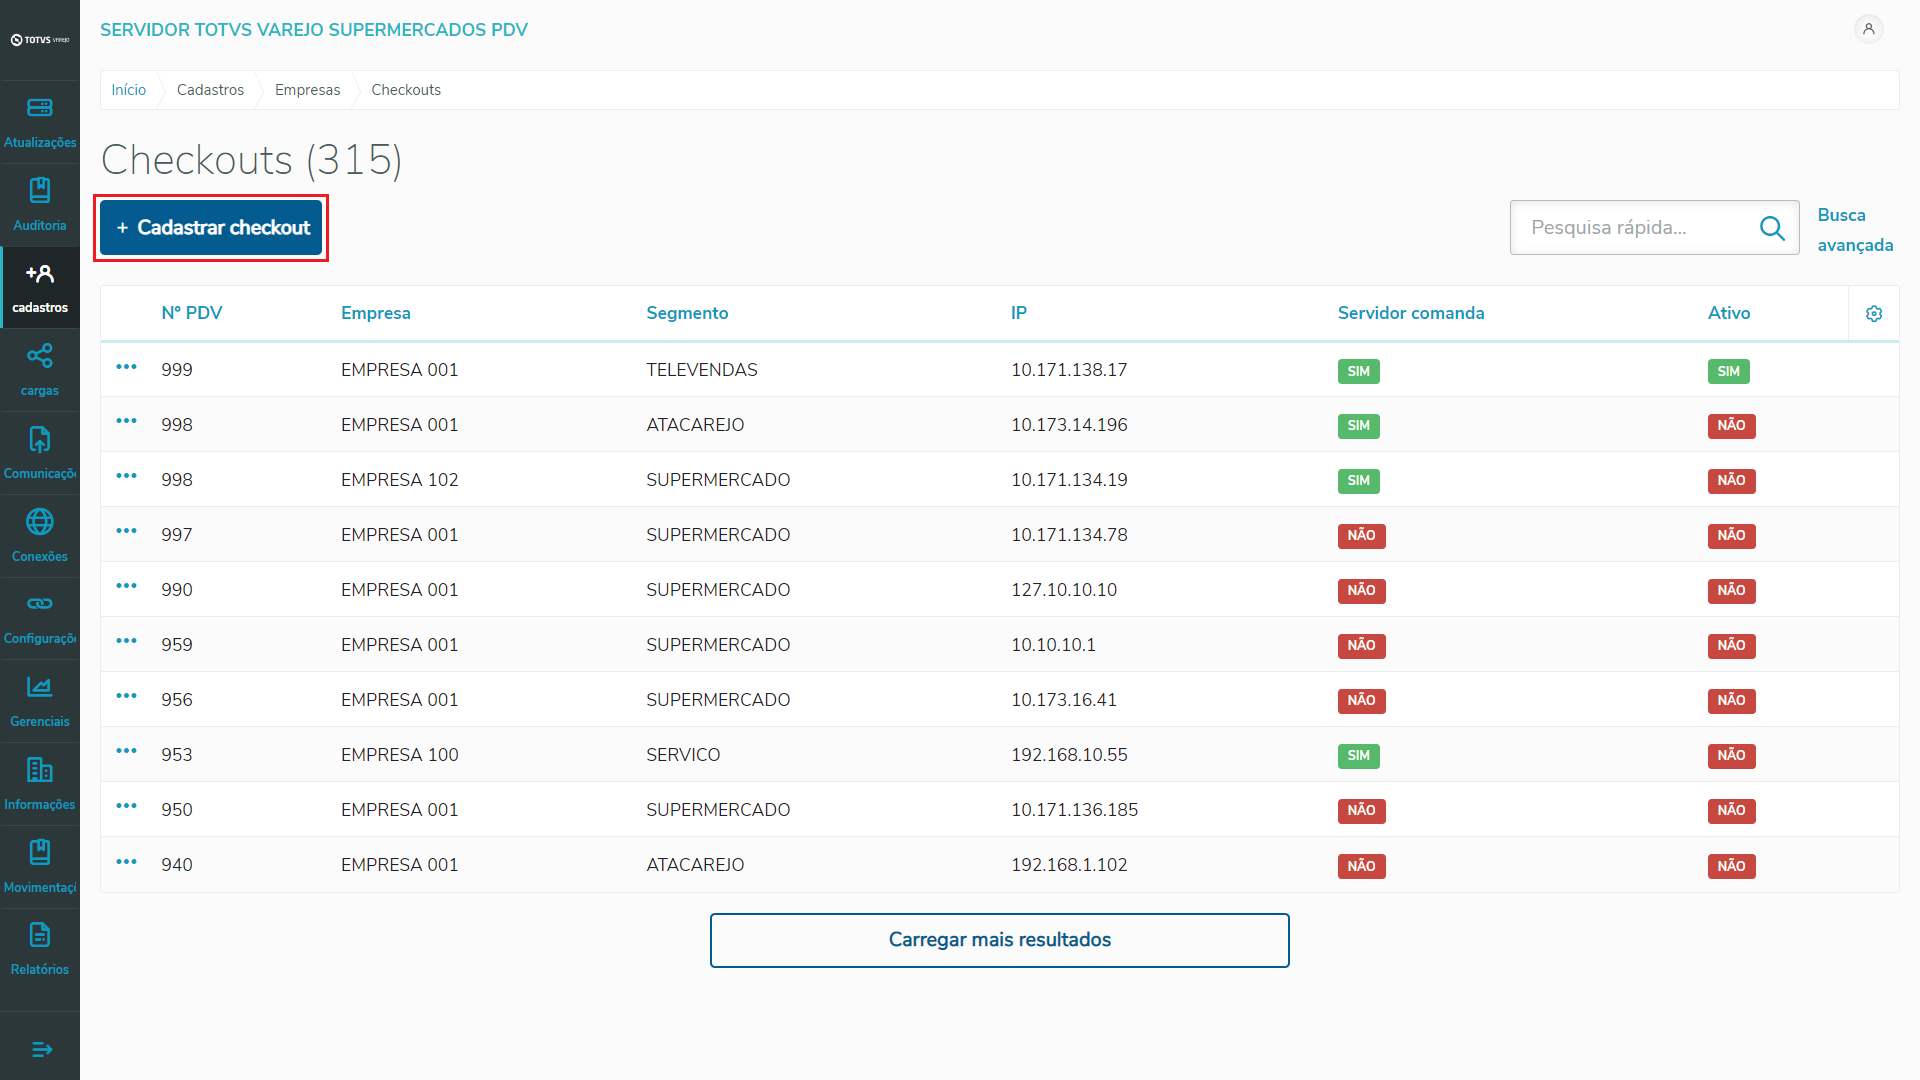1920x1080 pixels.
Task: Click Carregar mais resultados button
Action: click(999, 940)
